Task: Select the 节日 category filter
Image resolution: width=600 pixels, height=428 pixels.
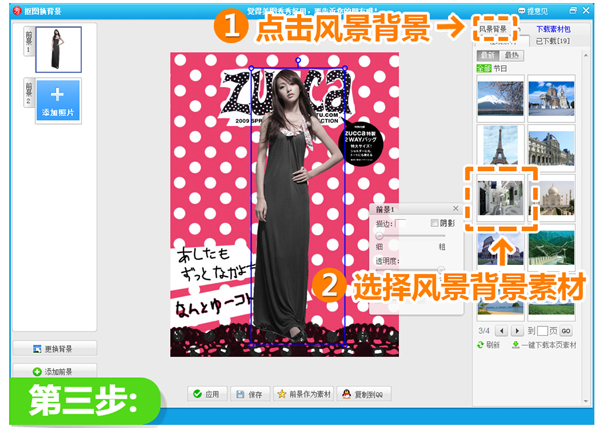Action: (500, 68)
